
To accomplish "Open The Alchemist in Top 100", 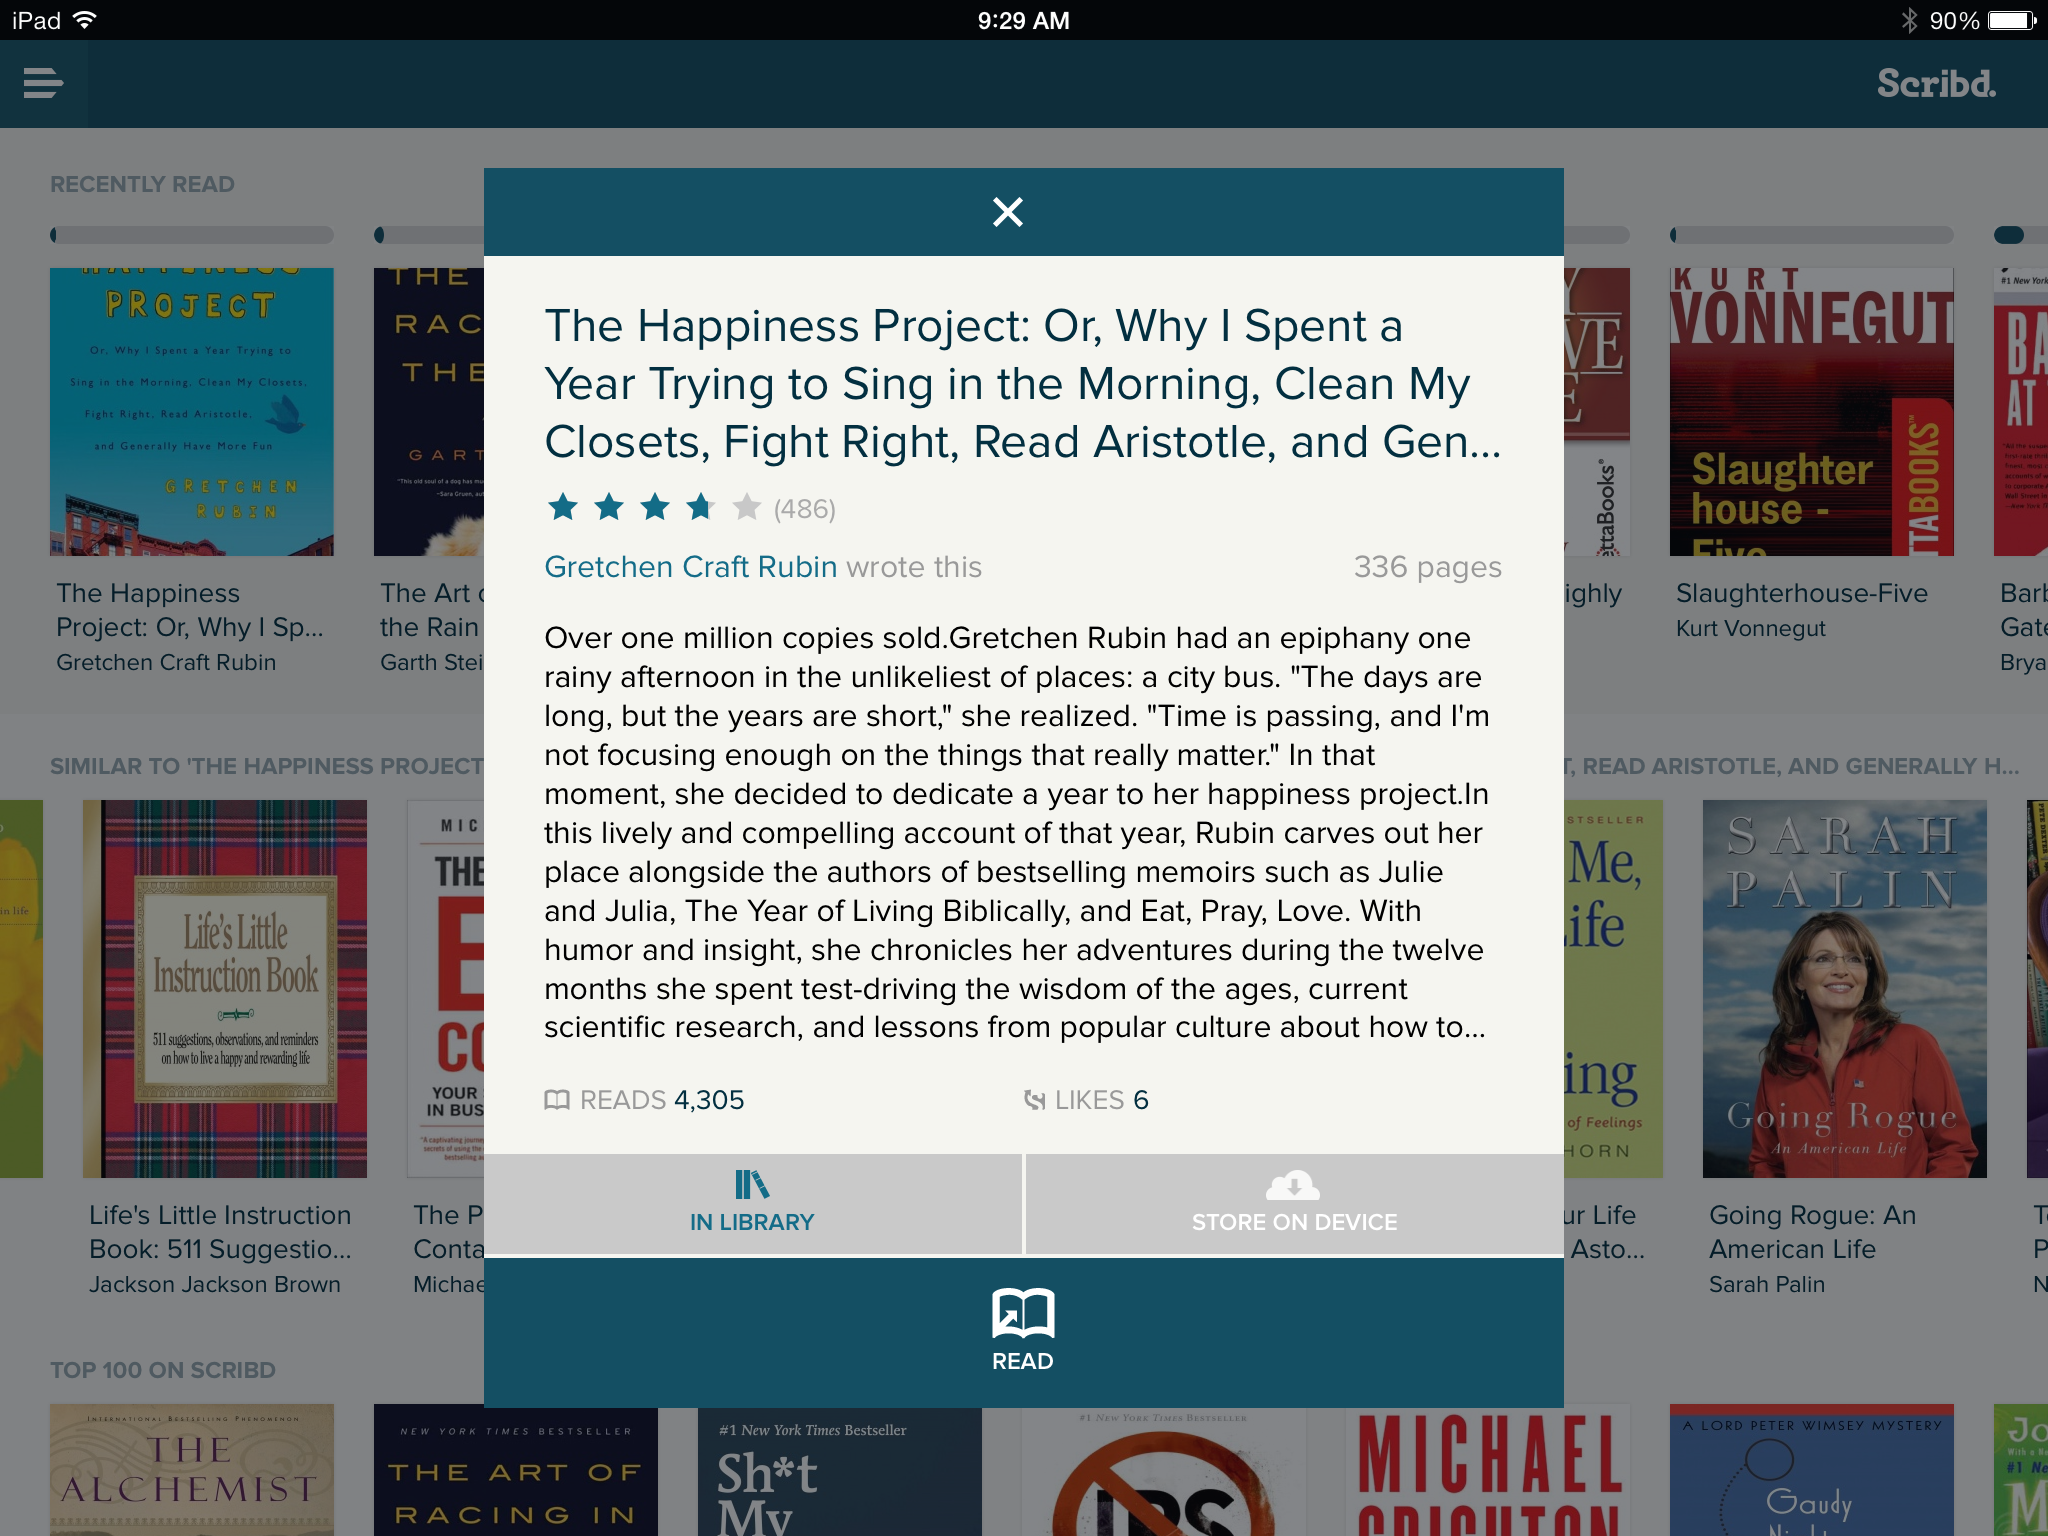I will coord(192,1470).
